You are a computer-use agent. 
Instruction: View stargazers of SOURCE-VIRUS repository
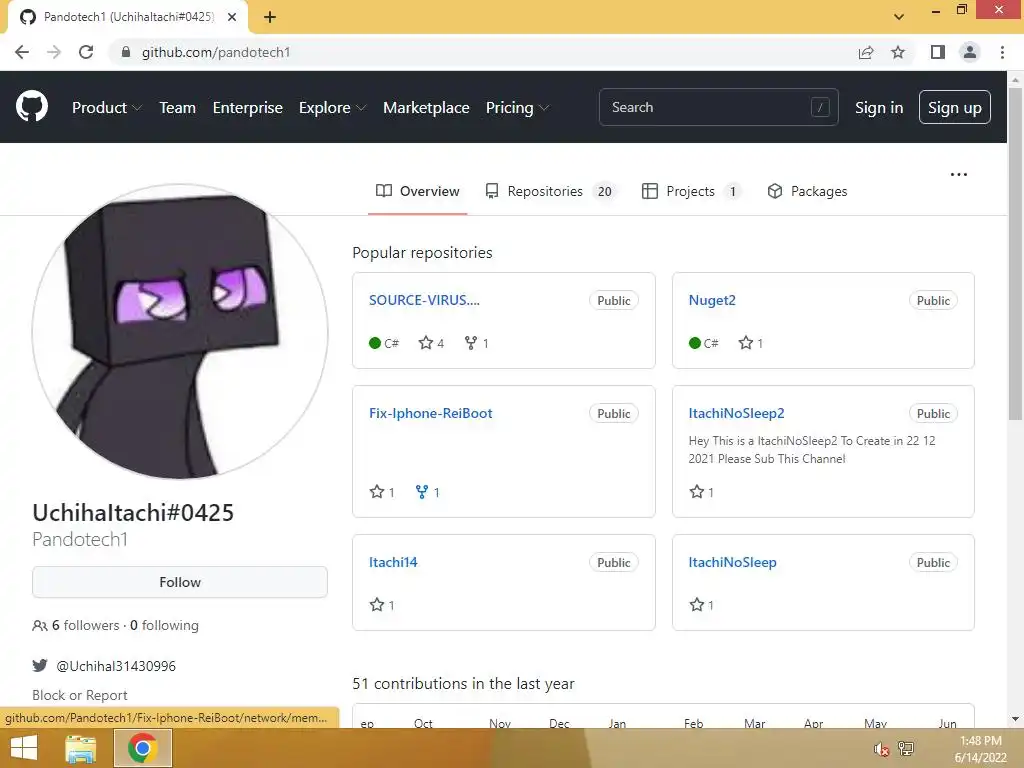[431, 343]
